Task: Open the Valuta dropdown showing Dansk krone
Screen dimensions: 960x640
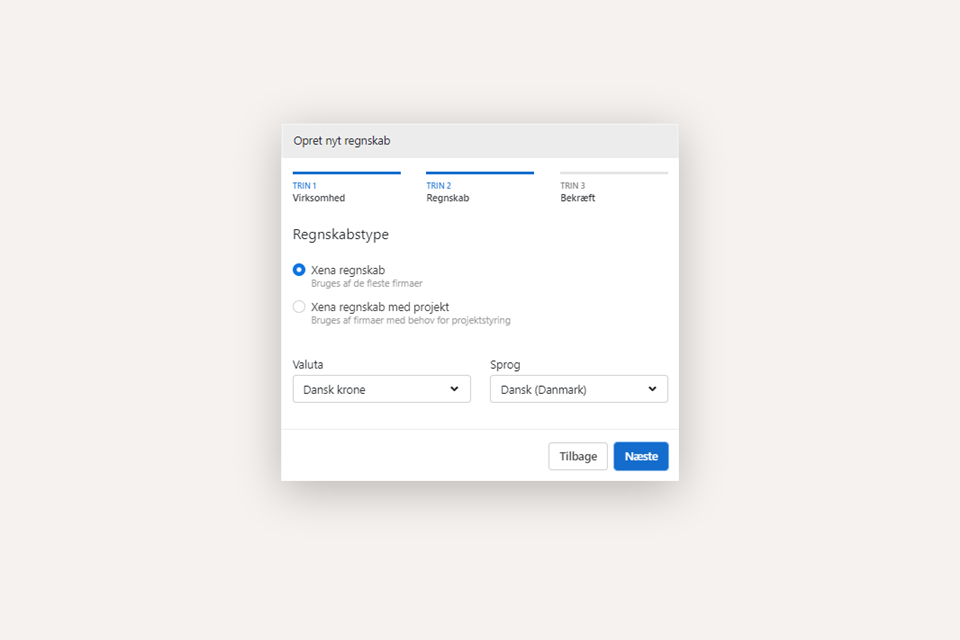Action: click(381, 389)
